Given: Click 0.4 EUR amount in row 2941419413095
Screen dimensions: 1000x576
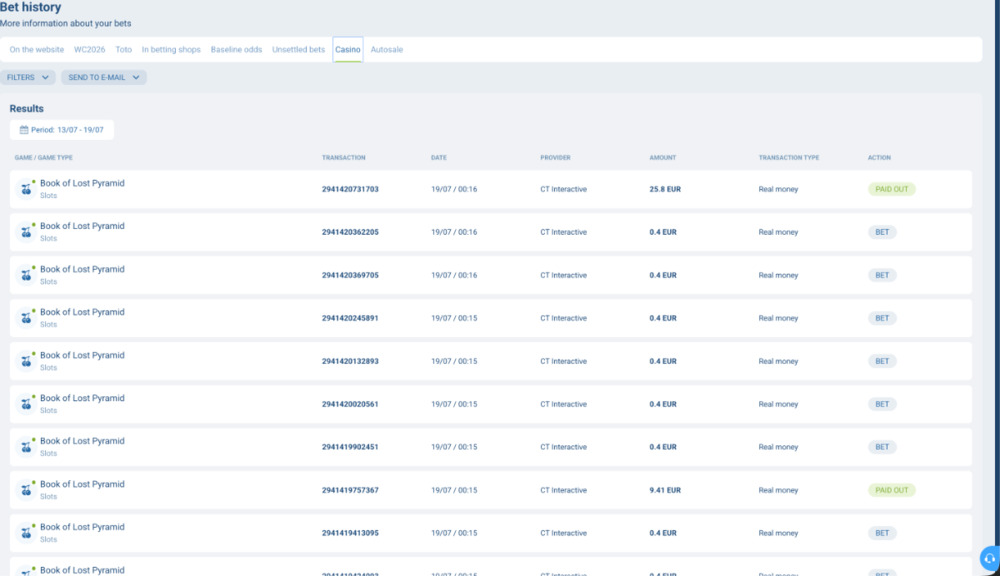Looking at the screenshot, I should (663, 533).
